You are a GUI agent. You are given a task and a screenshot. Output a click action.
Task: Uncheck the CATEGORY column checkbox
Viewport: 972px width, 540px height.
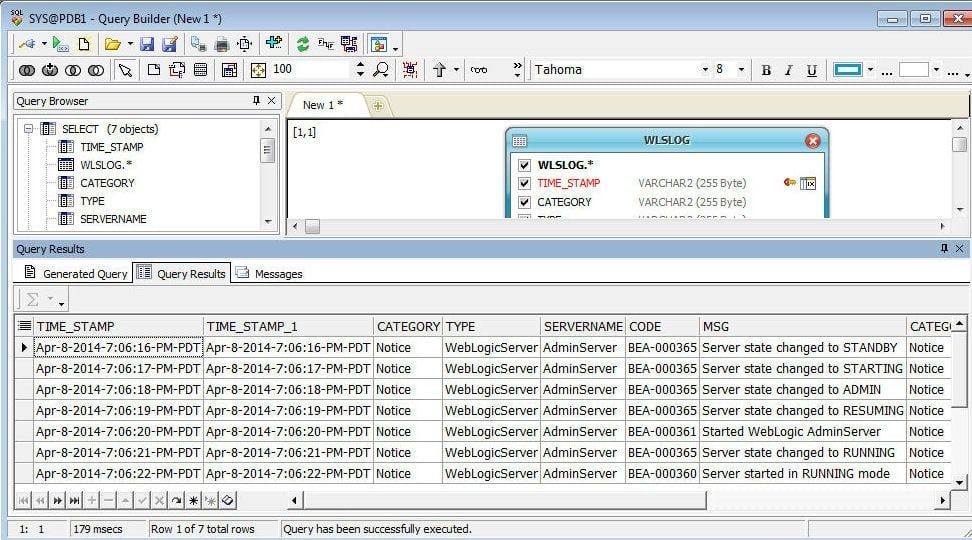coord(524,202)
